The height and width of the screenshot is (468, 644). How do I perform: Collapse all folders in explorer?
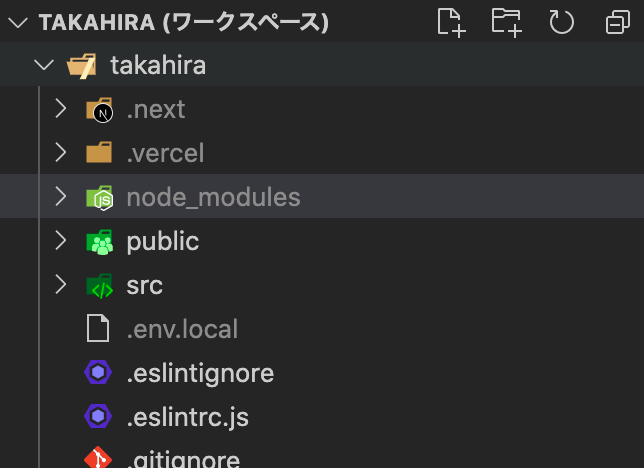coord(617,22)
